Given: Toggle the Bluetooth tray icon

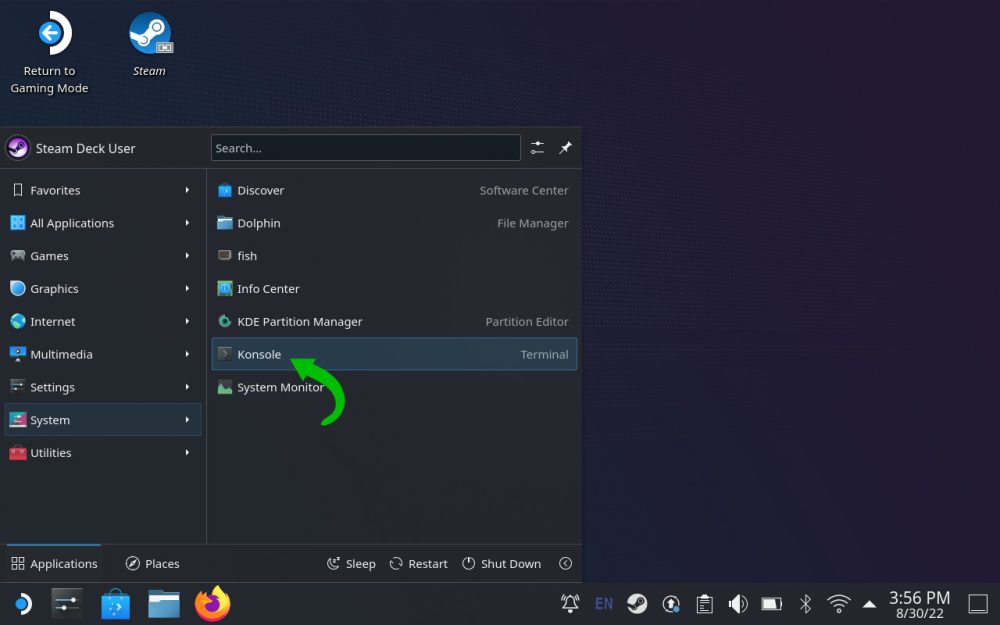Looking at the screenshot, I should click(x=805, y=604).
